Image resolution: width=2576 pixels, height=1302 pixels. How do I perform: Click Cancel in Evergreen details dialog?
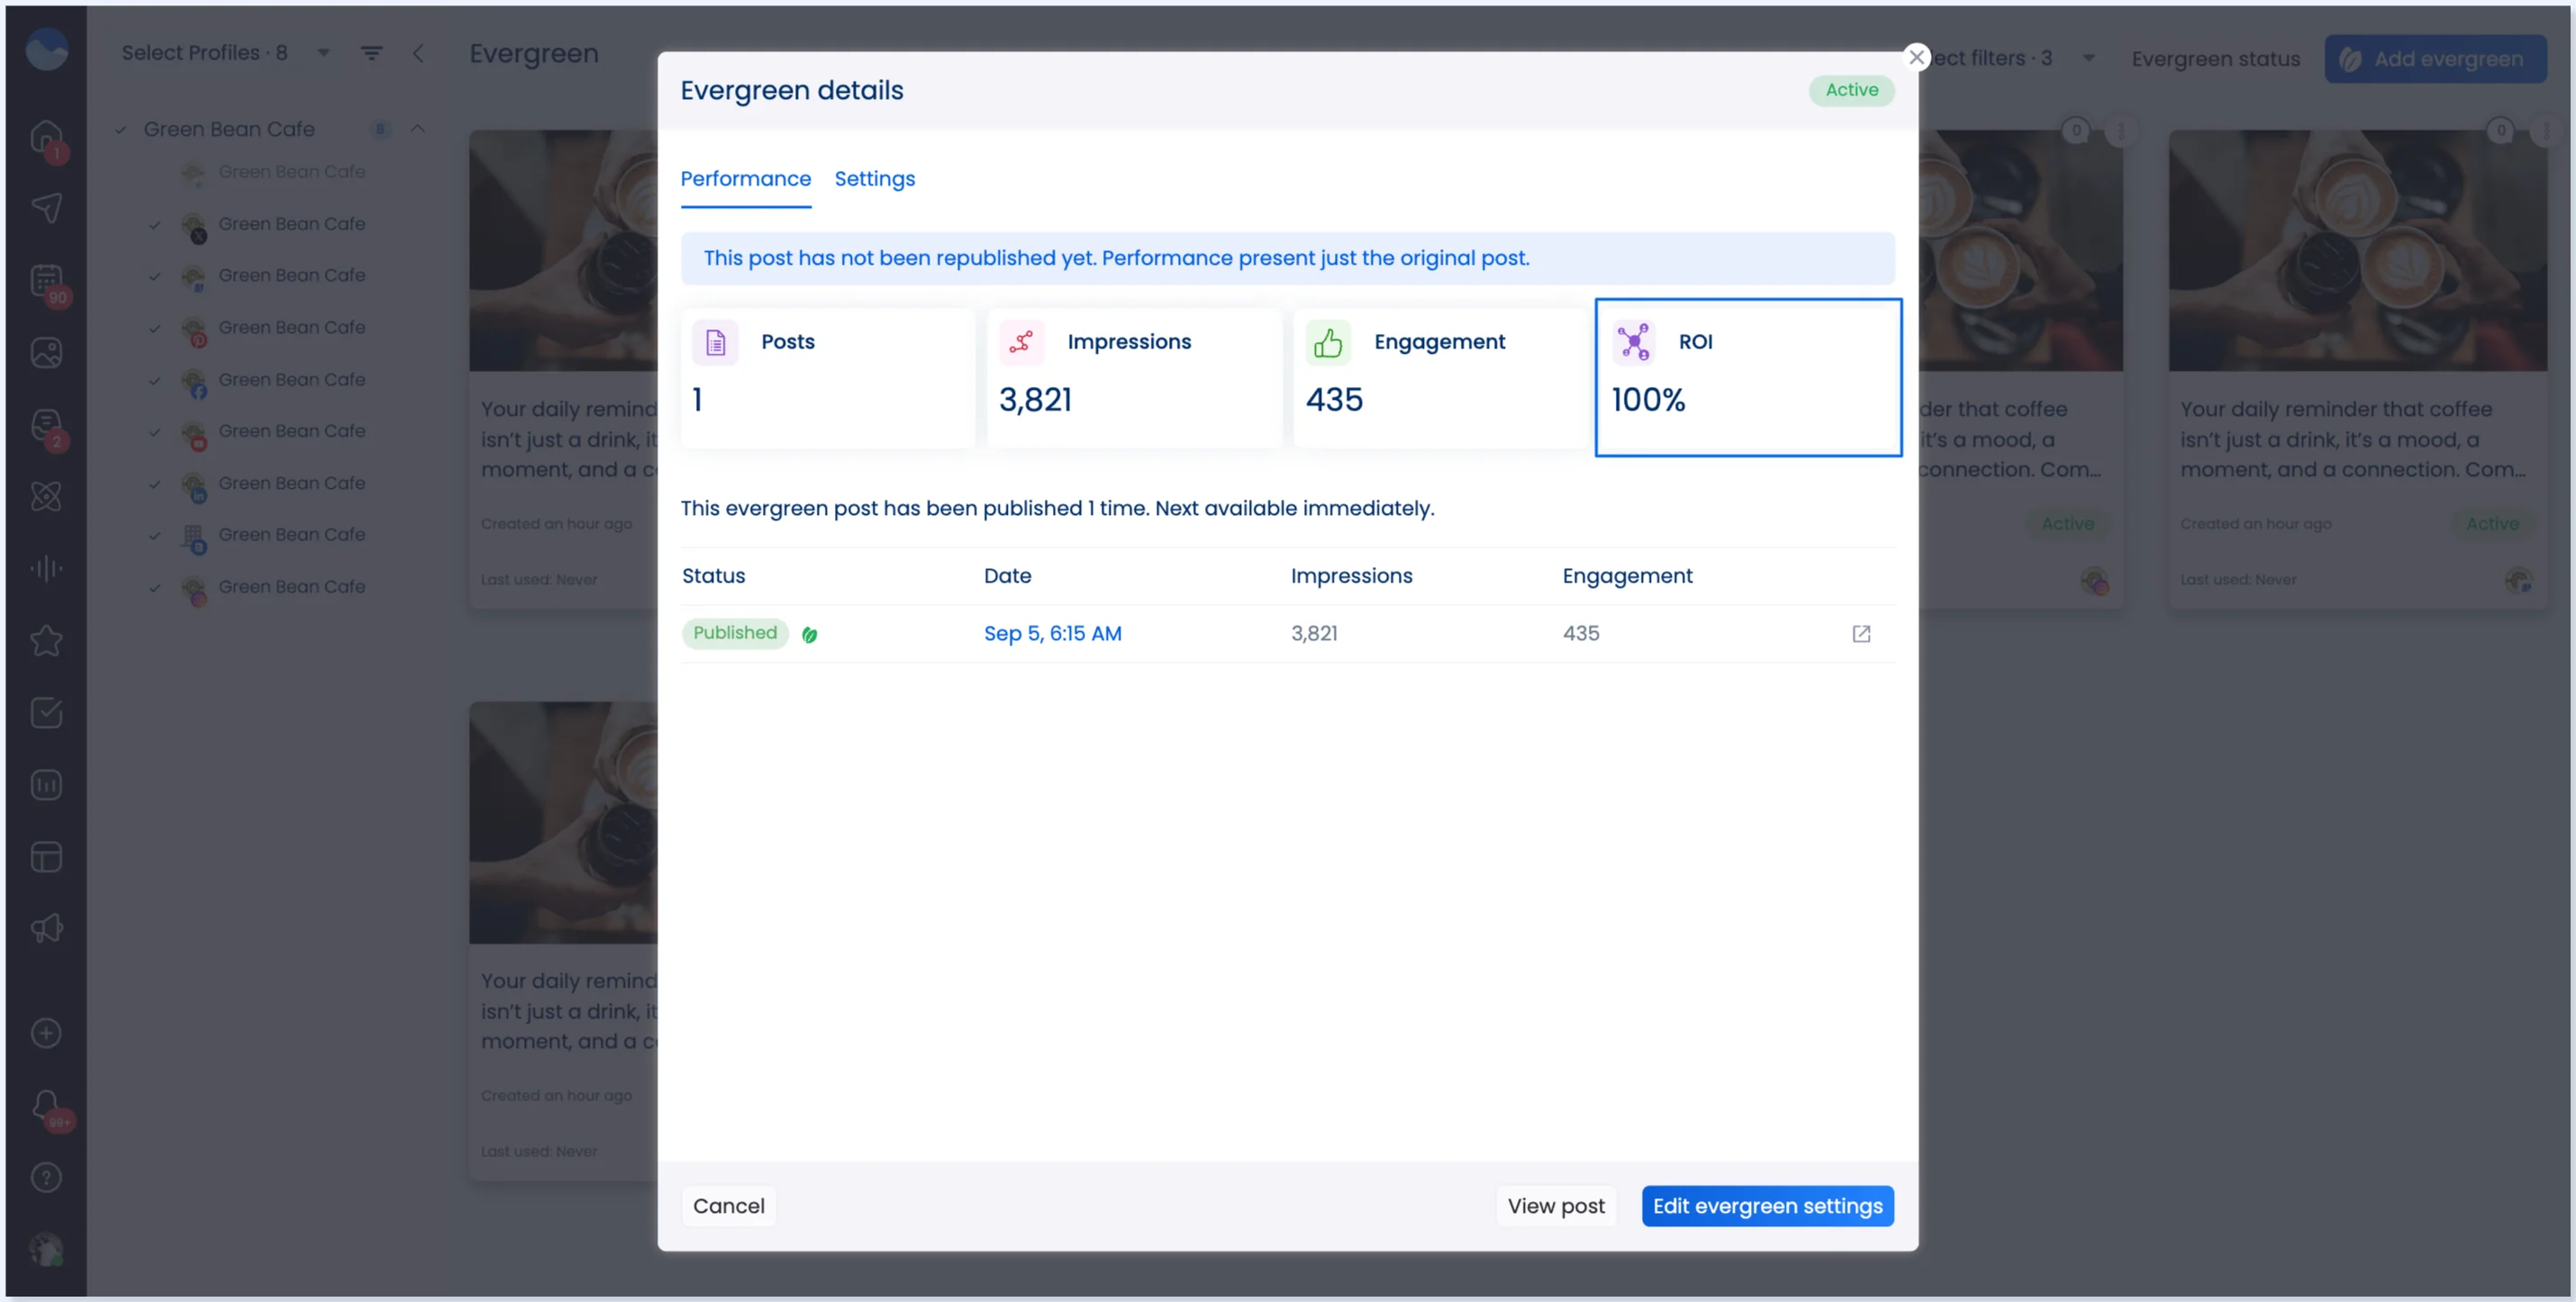728,1206
